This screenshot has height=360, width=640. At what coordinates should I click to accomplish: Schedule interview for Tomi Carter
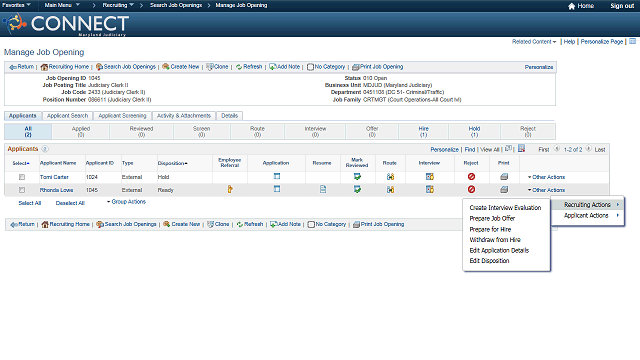(x=429, y=176)
